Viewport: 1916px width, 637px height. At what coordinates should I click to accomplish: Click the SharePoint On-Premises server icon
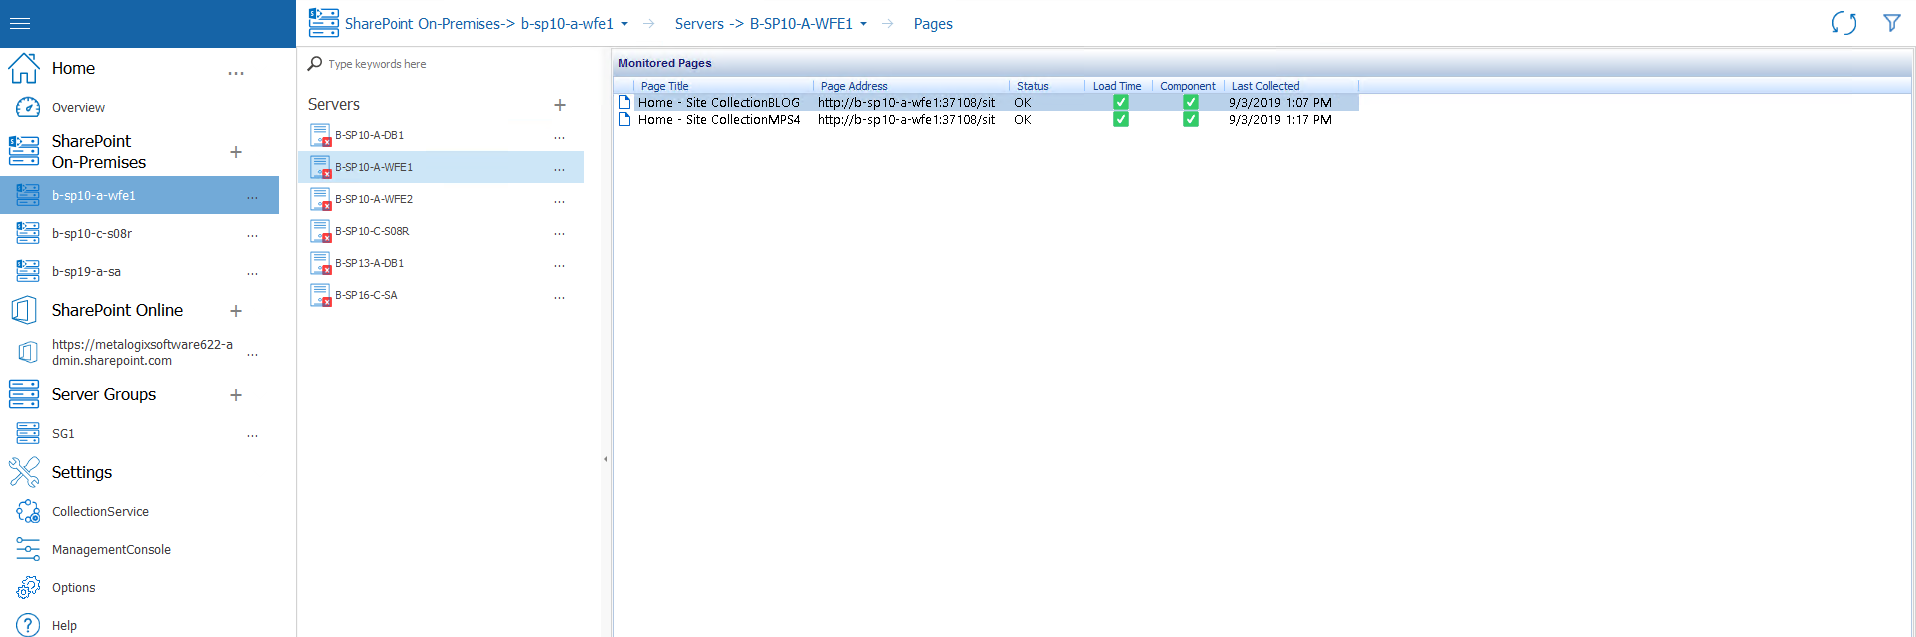(x=24, y=151)
